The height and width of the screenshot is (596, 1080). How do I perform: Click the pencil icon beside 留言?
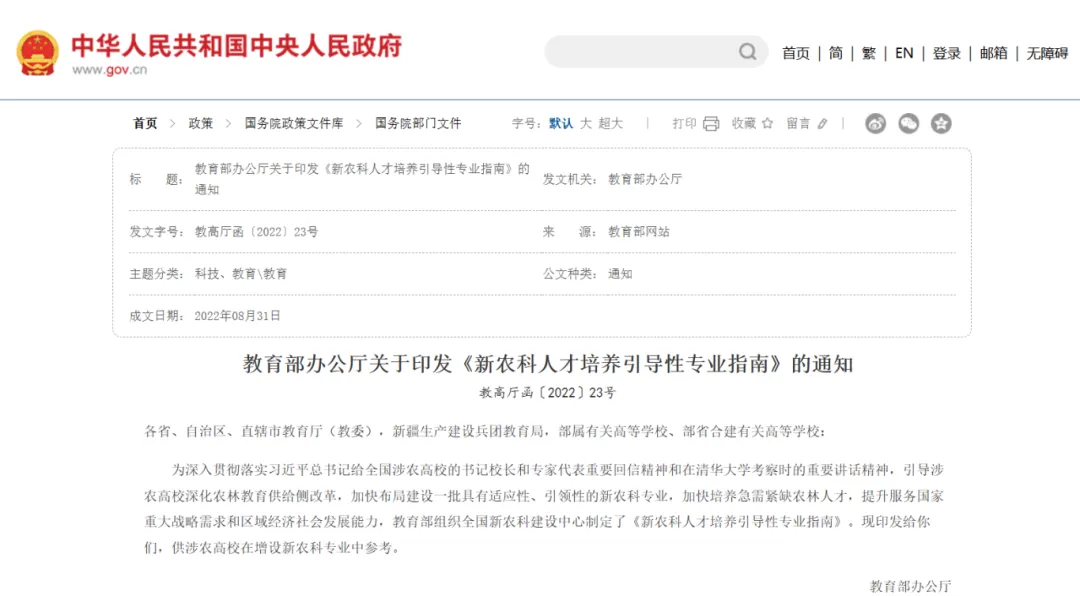point(822,124)
